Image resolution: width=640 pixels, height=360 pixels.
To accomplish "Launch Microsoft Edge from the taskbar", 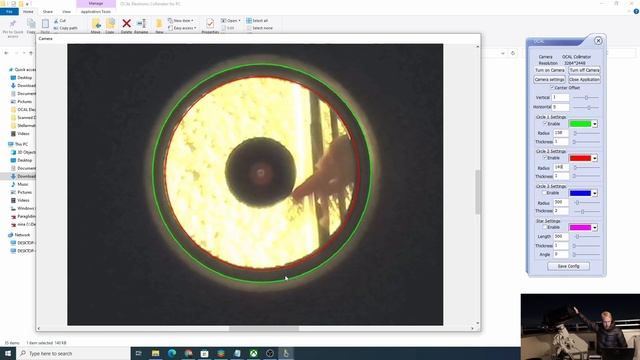I will [x=172, y=353].
